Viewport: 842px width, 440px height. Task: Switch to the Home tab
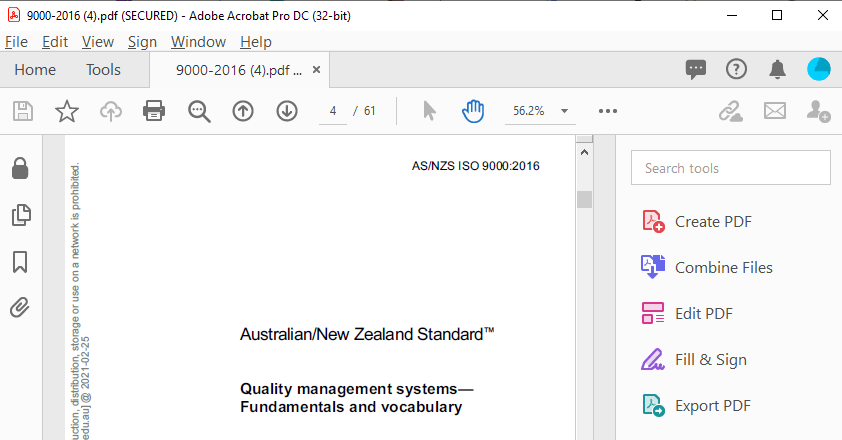point(35,70)
